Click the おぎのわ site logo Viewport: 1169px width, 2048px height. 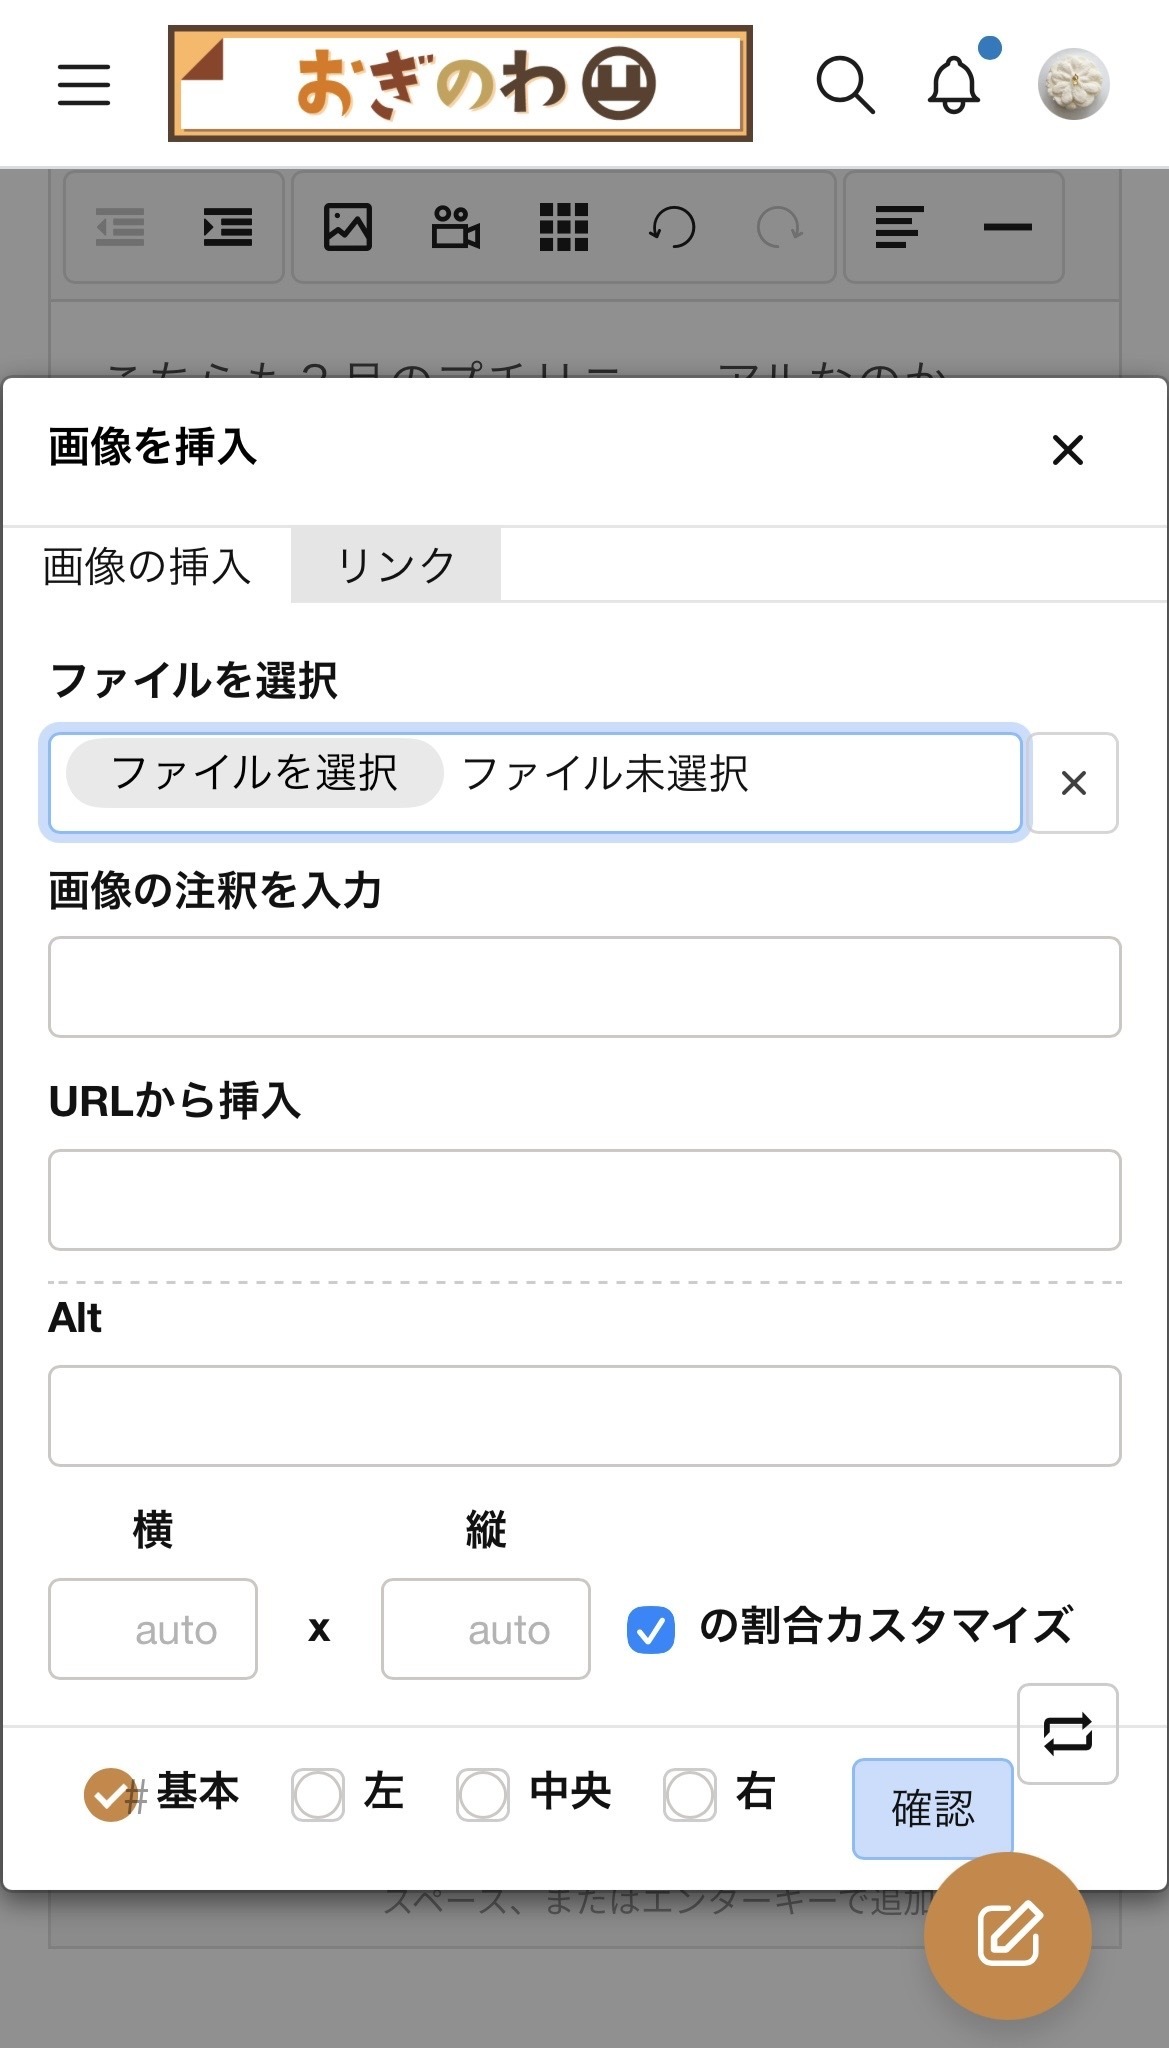tap(460, 84)
